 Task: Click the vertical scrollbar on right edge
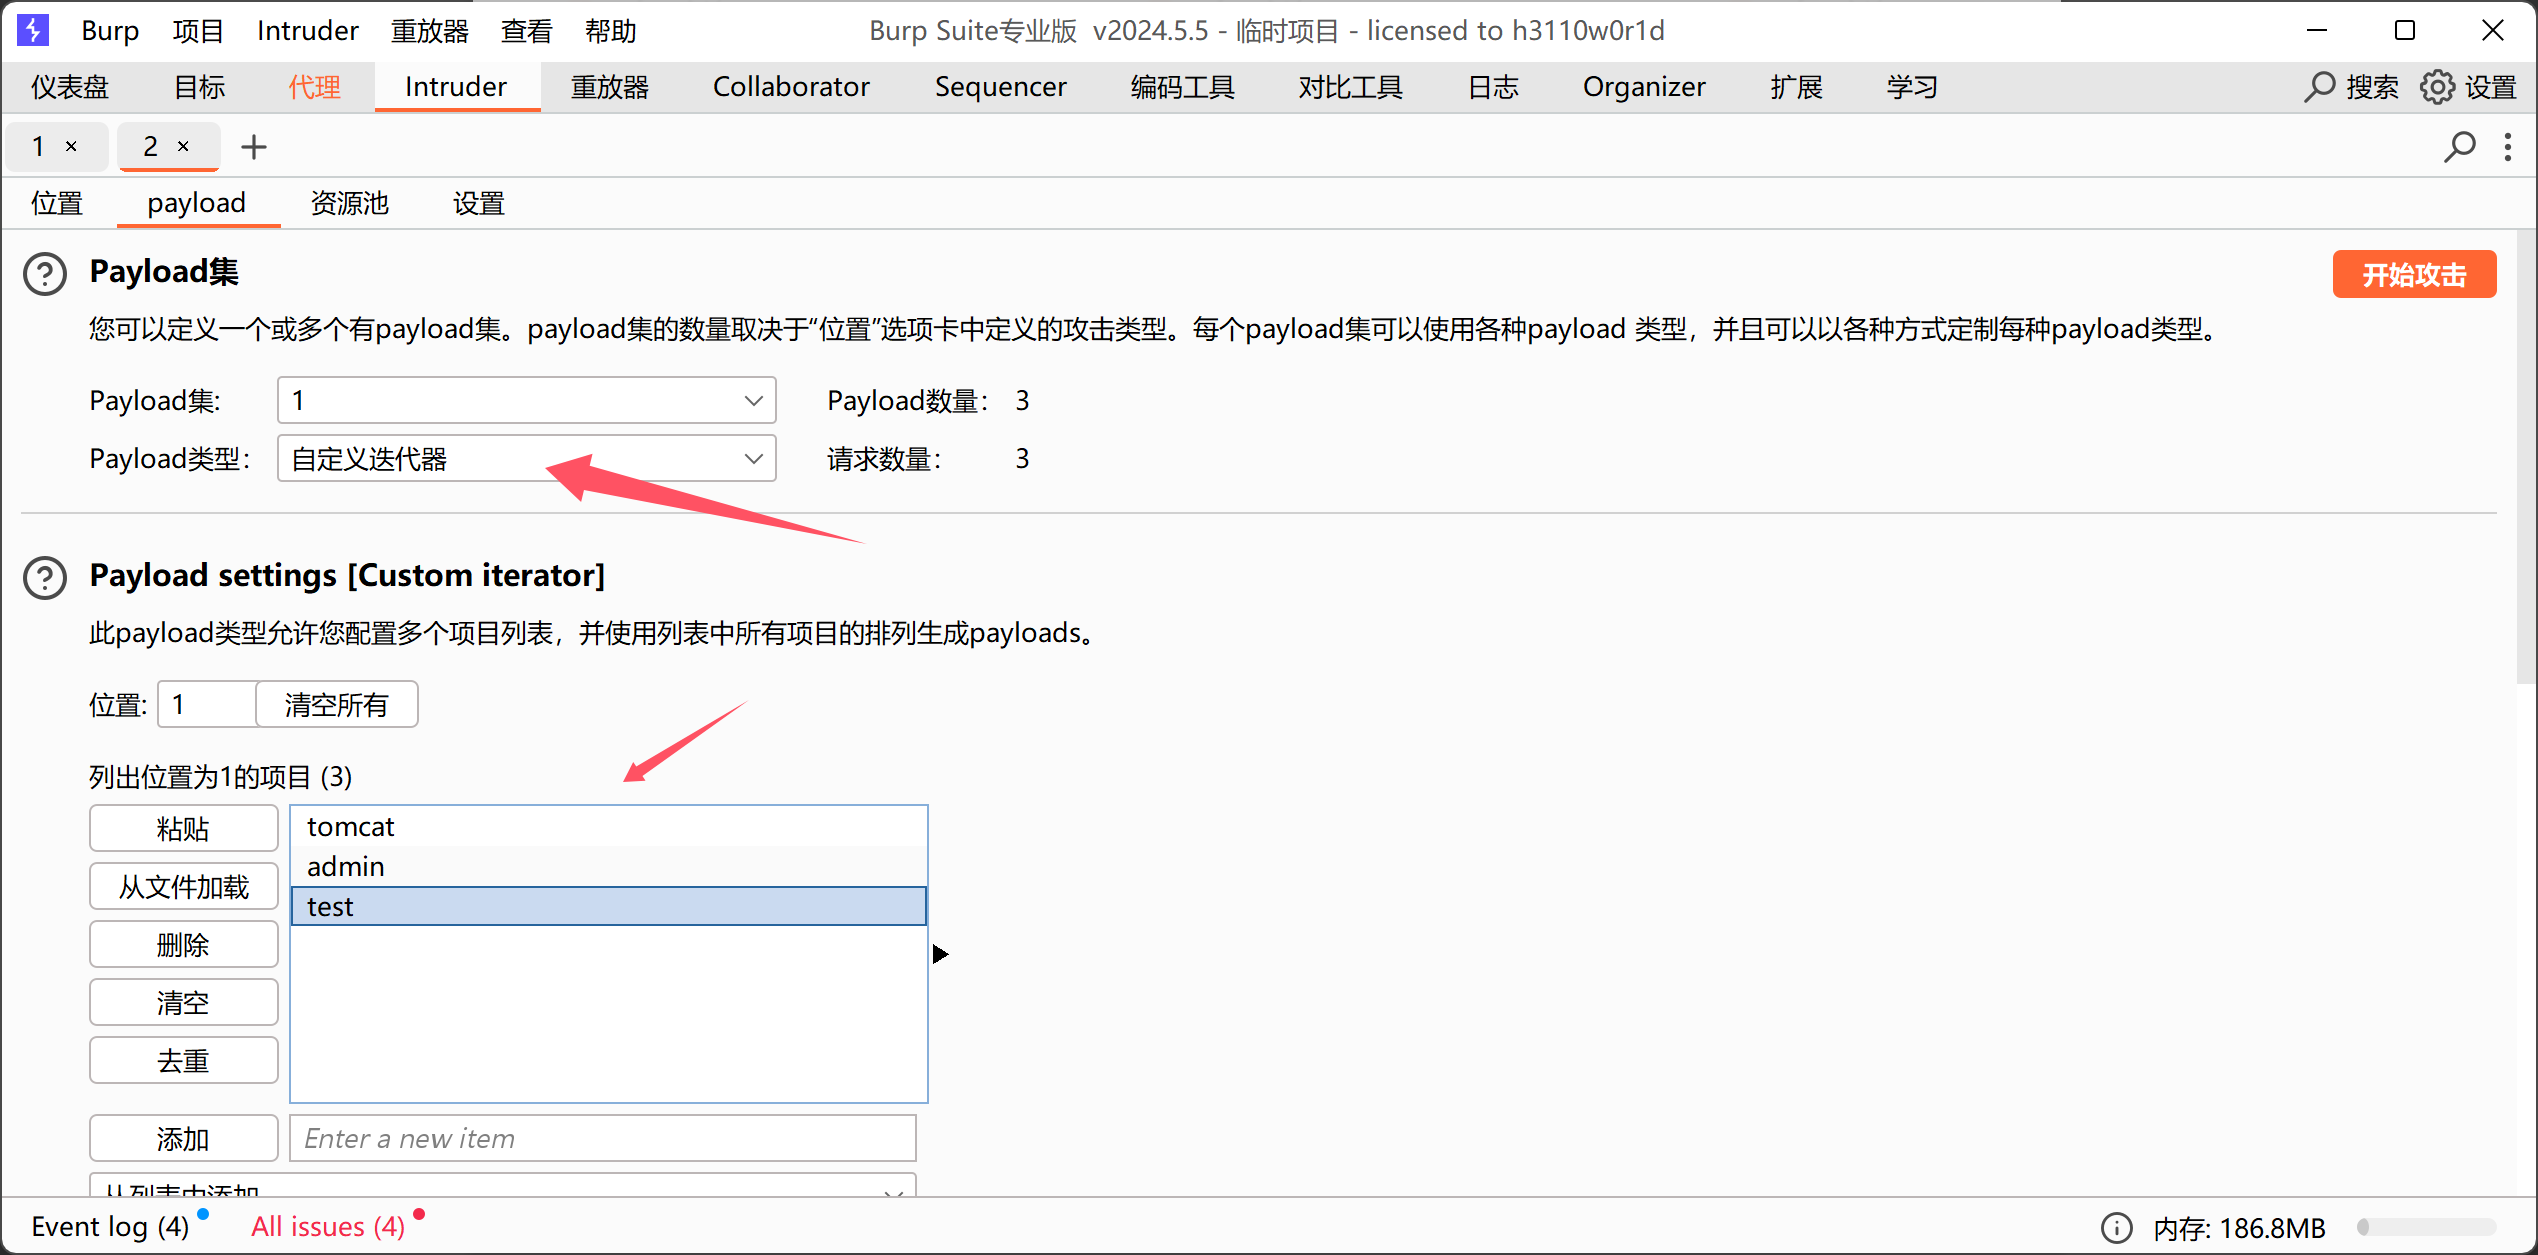coord(2526,458)
